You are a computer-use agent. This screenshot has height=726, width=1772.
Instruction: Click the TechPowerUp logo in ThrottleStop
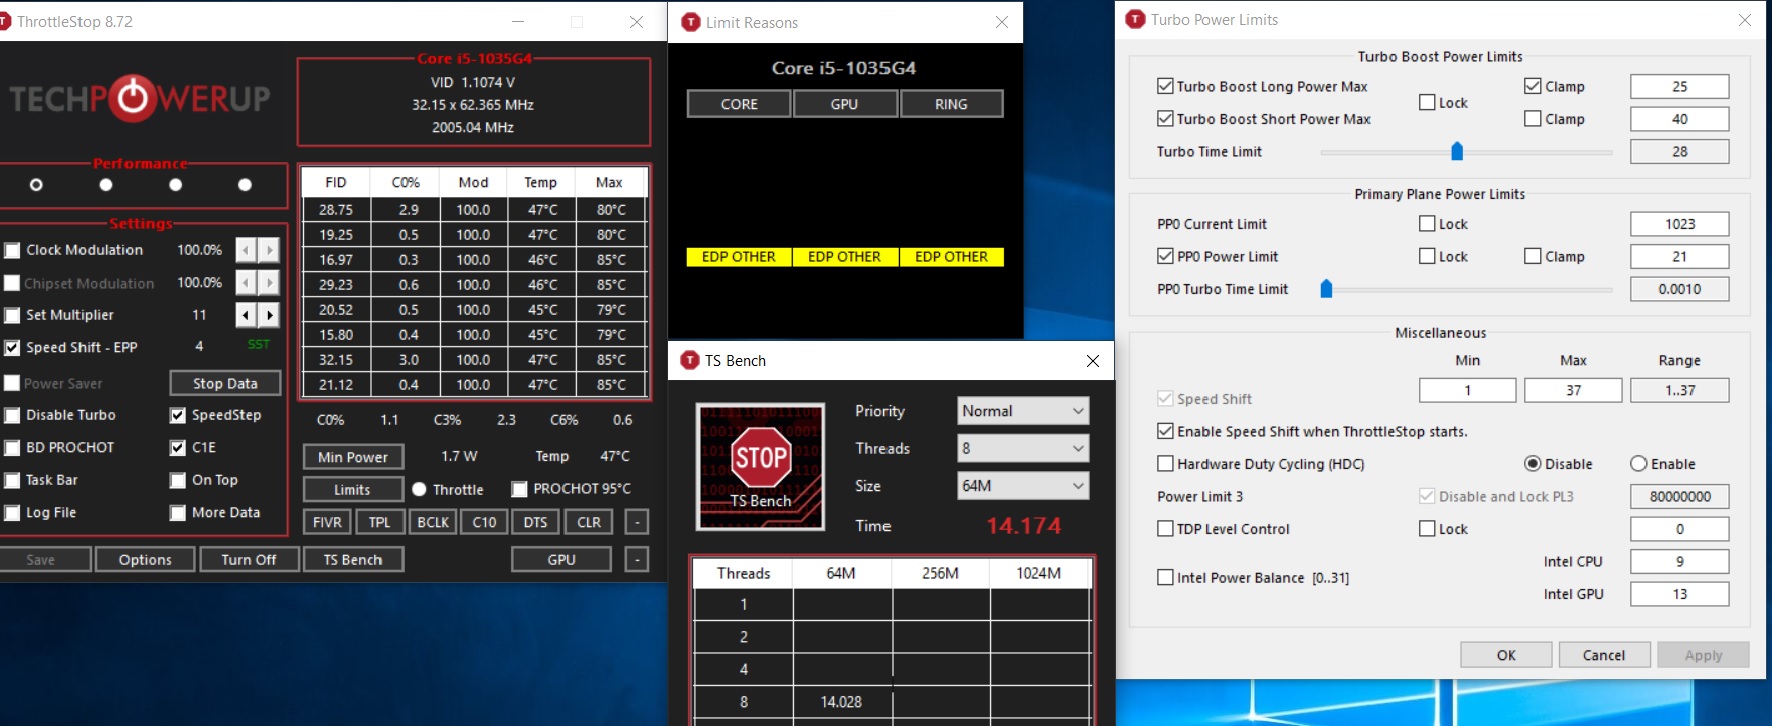140,98
